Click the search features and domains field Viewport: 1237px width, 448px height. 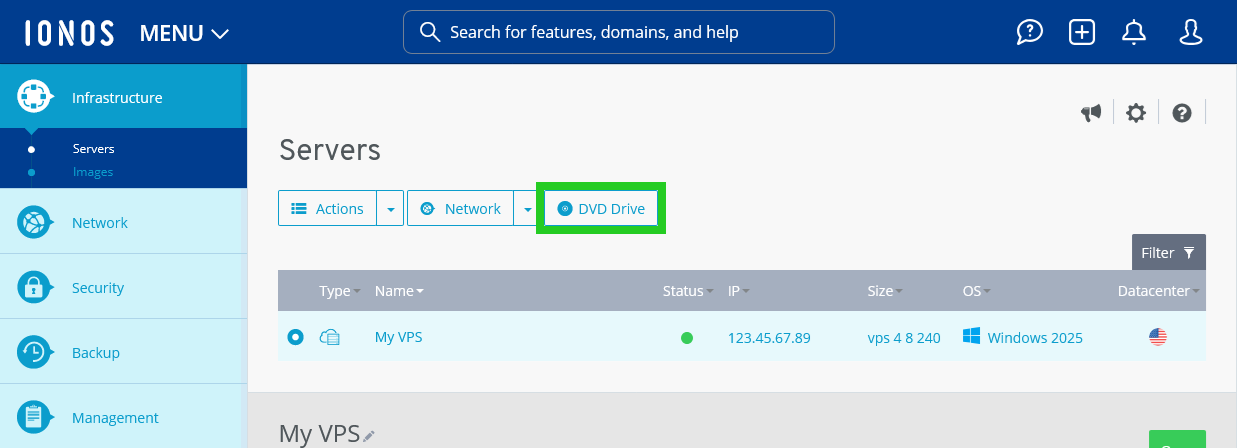(x=618, y=32)
